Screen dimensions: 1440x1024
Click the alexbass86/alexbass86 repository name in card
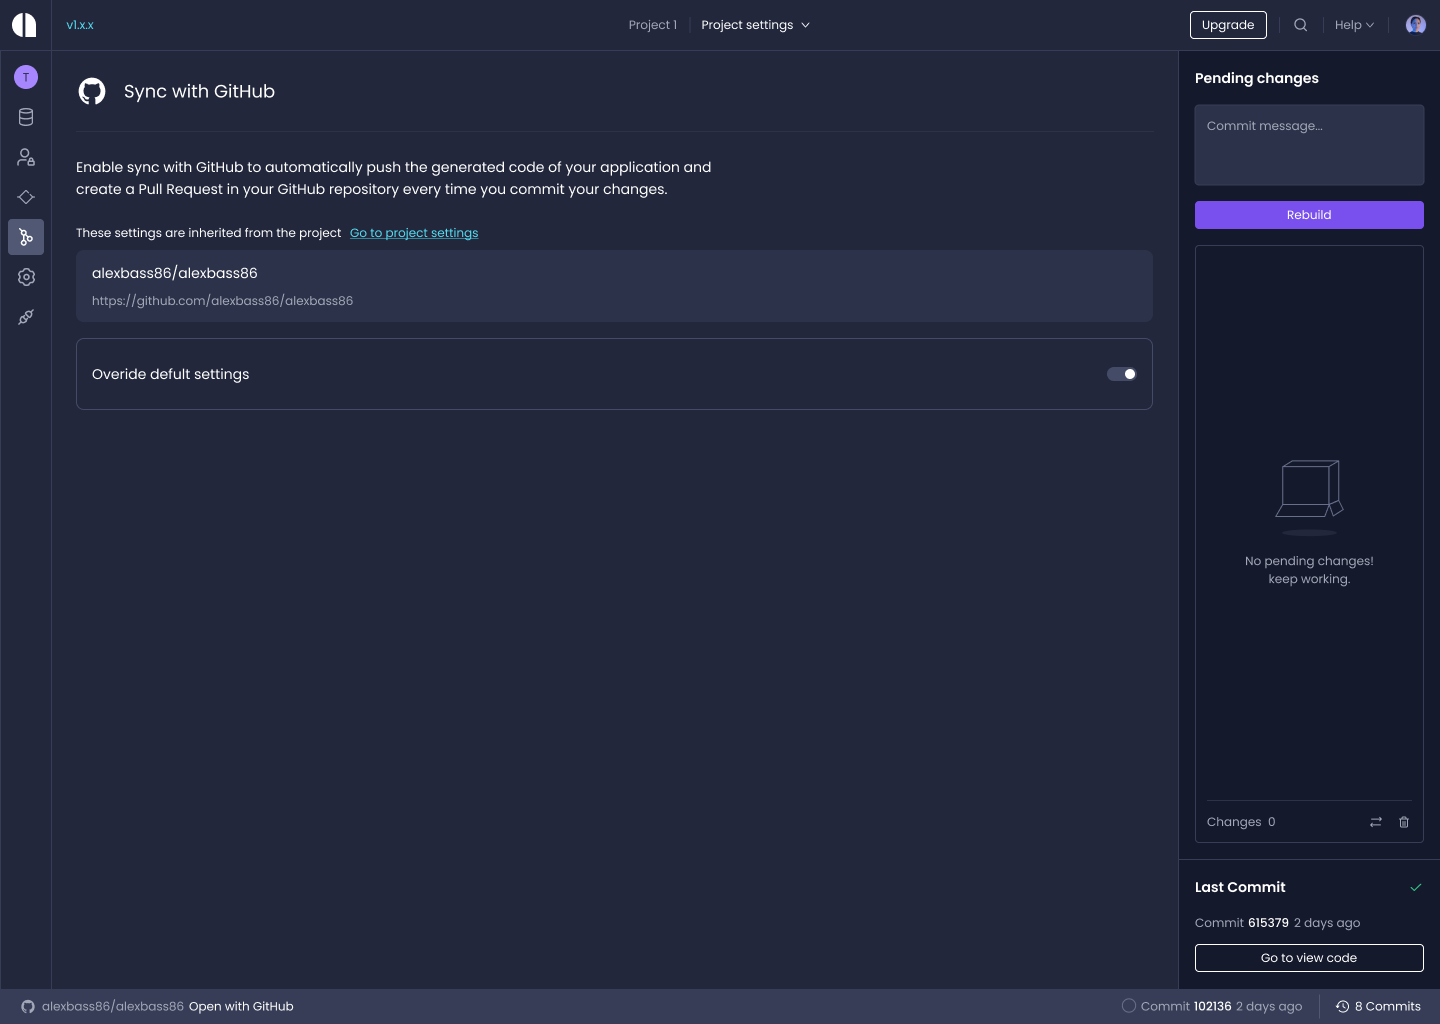(175, 273)
